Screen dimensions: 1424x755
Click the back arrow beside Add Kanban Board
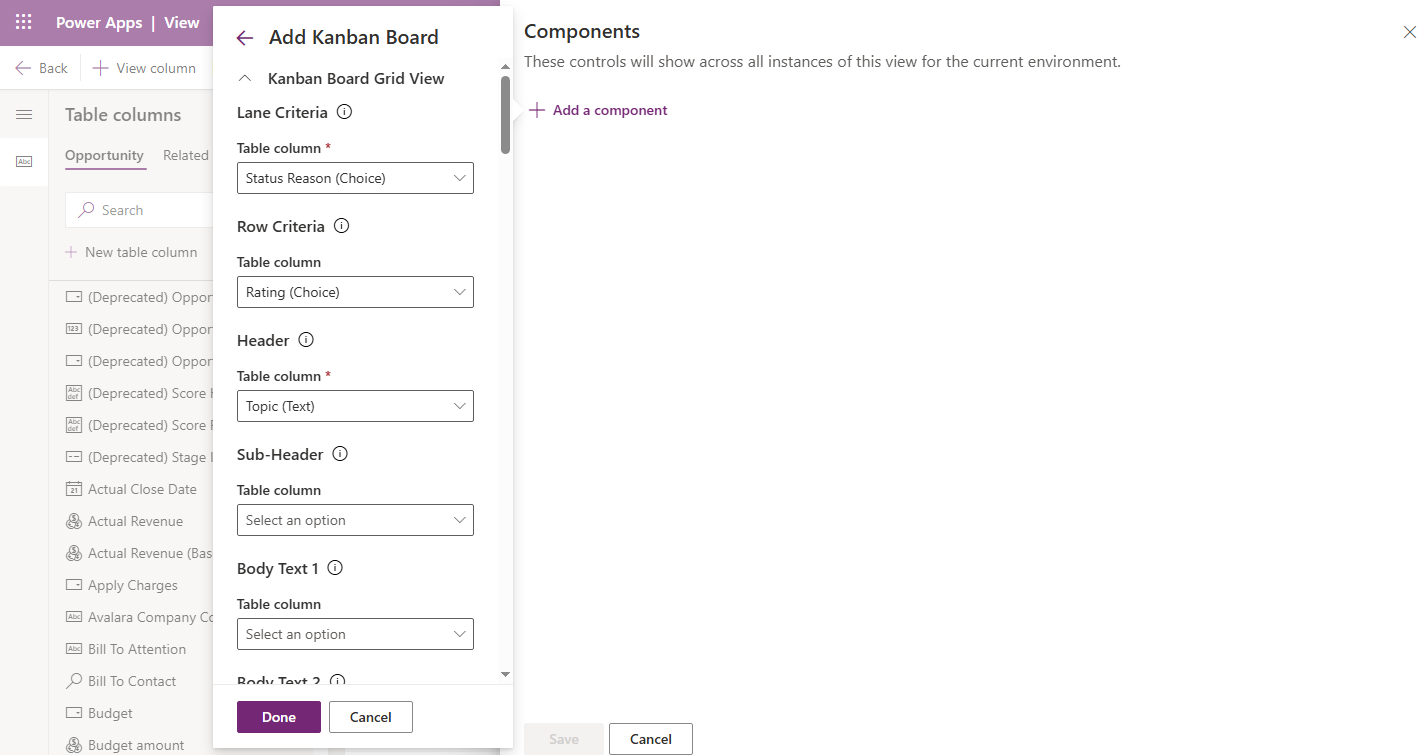coord(245,38)
